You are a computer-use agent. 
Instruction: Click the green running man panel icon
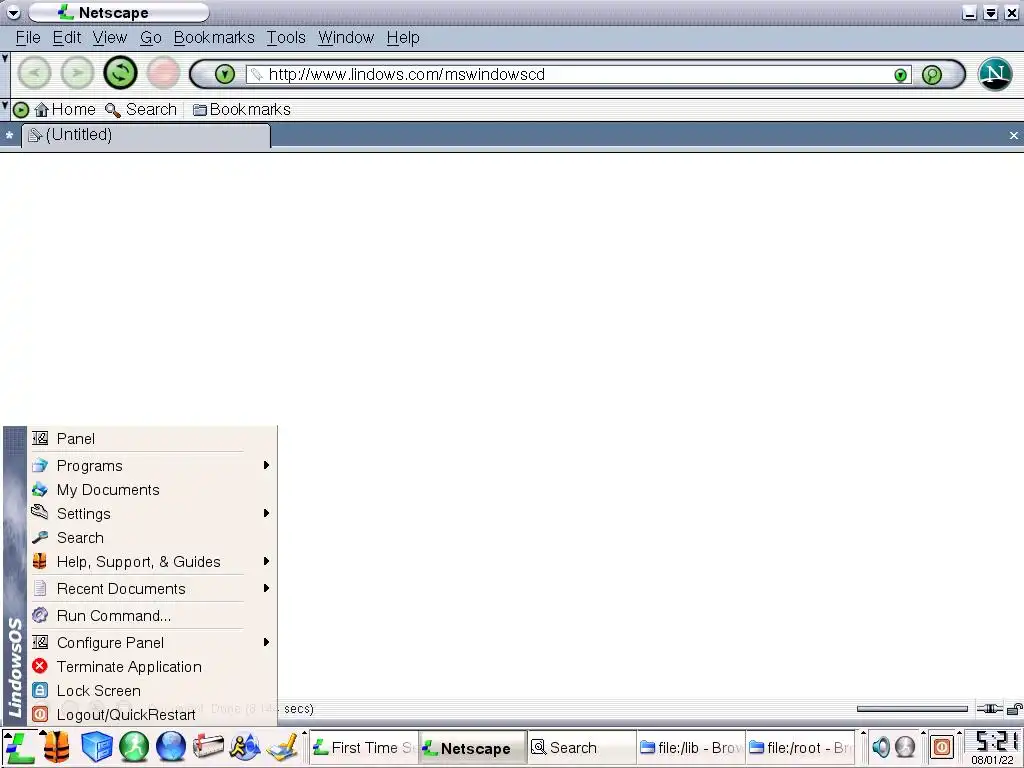click(x=134, y=748)
